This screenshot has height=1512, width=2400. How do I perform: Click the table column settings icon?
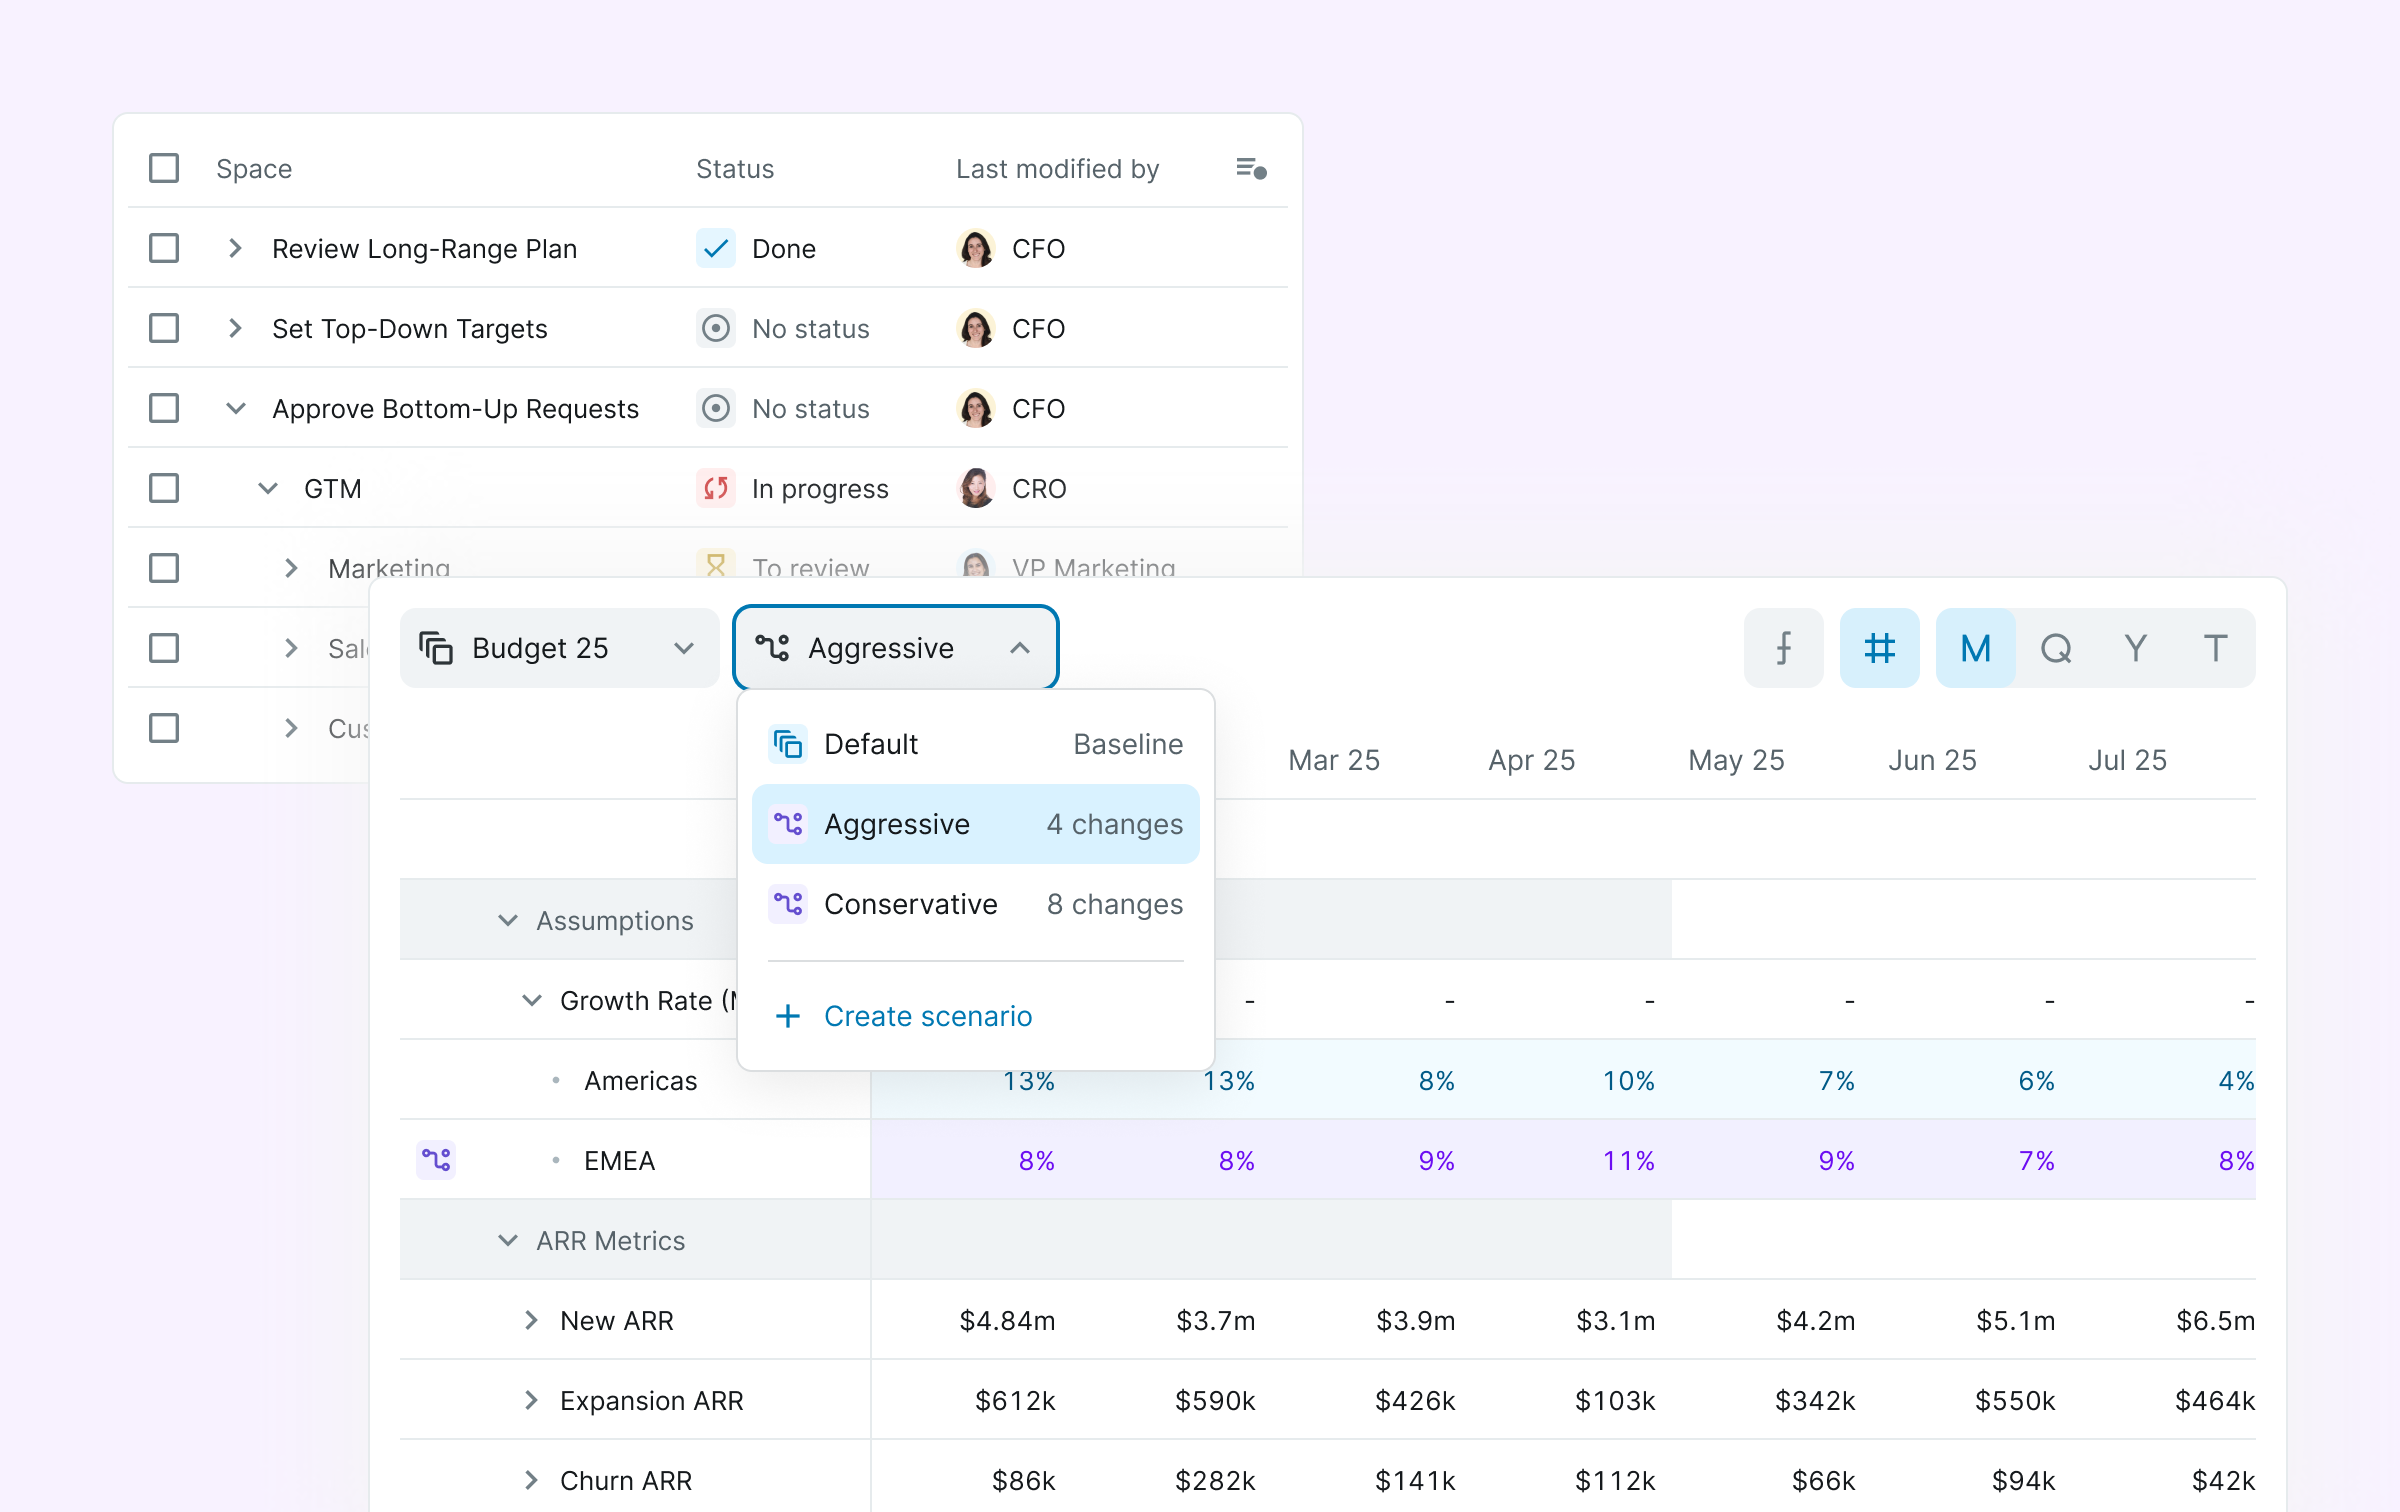pyautogui.click(x=1251, y=169)
